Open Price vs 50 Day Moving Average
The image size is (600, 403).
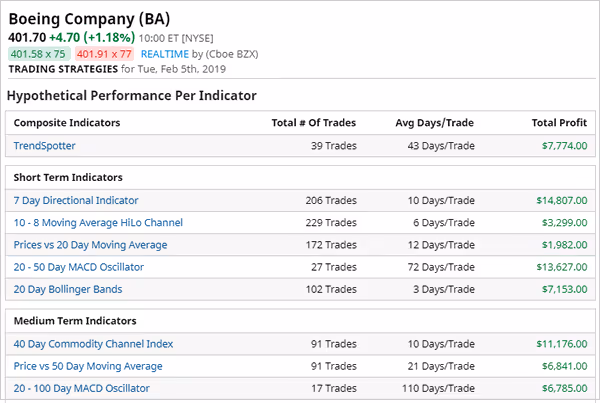pos(88,366)
